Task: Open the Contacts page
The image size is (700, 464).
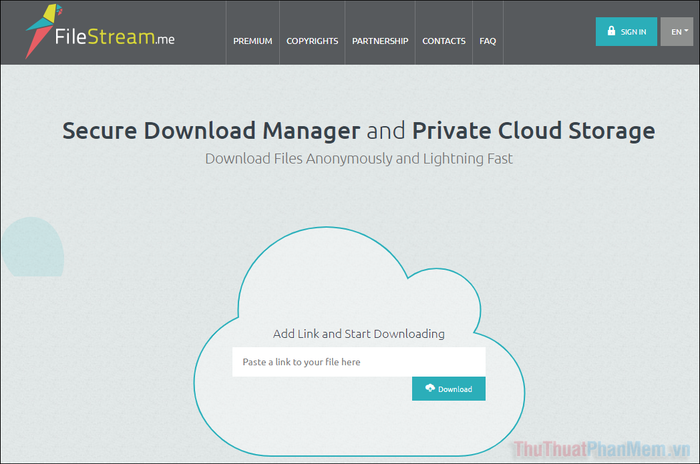Action: [444, 41]
